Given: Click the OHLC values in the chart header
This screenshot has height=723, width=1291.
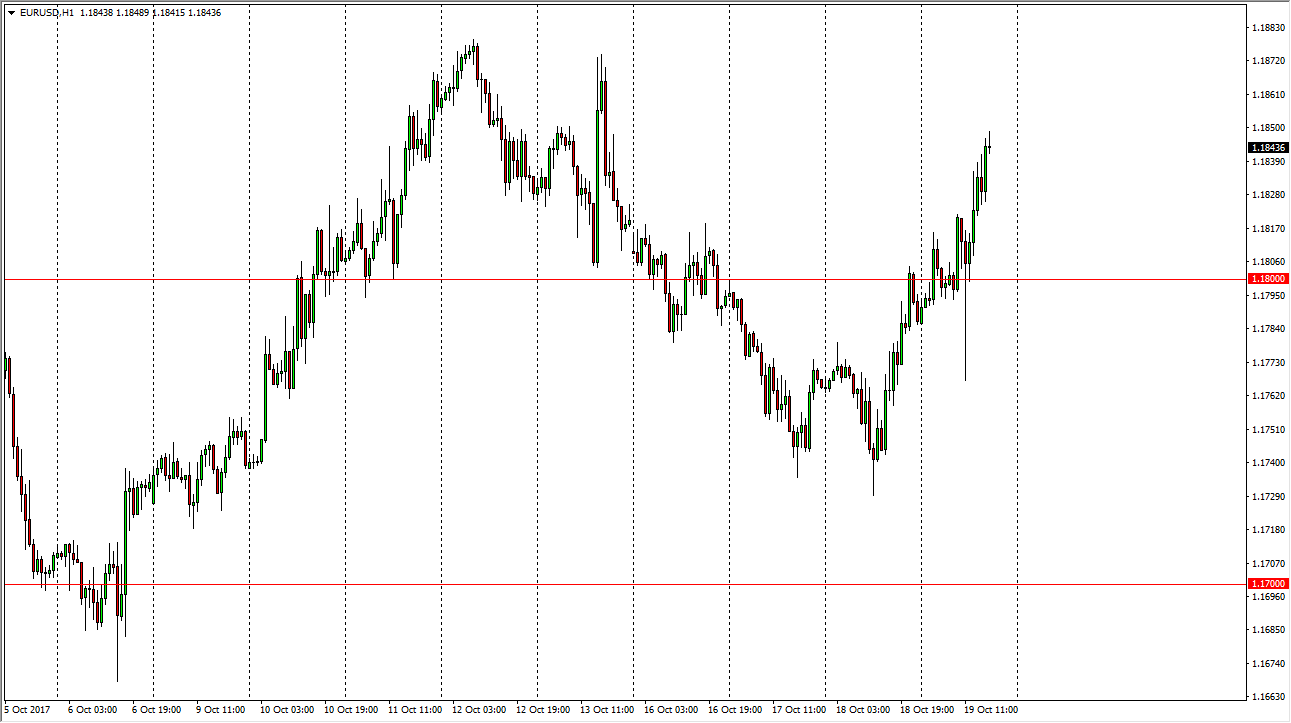Looking at the screenshot, I should [150, 12].
